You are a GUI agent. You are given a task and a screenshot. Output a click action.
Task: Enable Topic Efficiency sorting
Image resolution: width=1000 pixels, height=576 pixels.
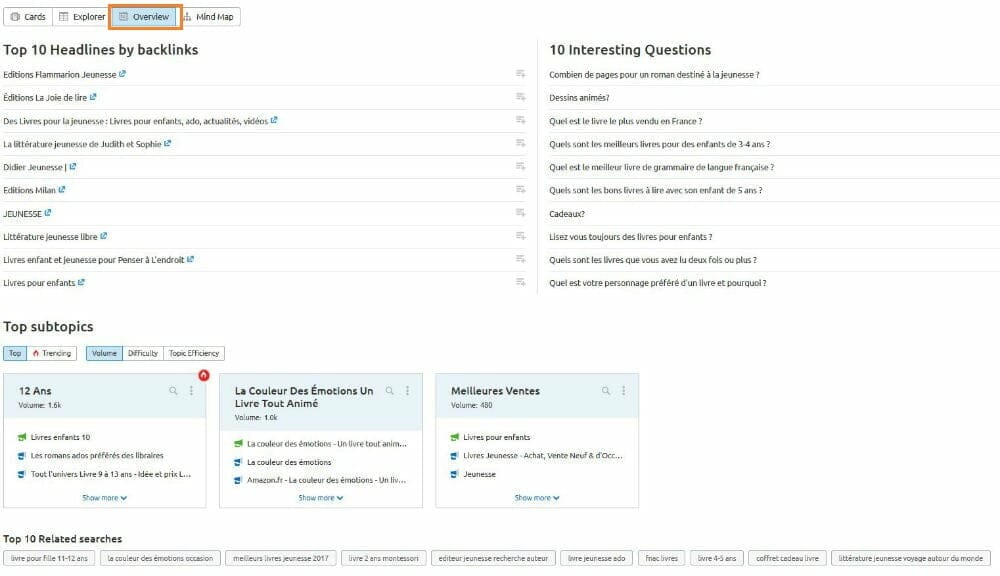193,352
